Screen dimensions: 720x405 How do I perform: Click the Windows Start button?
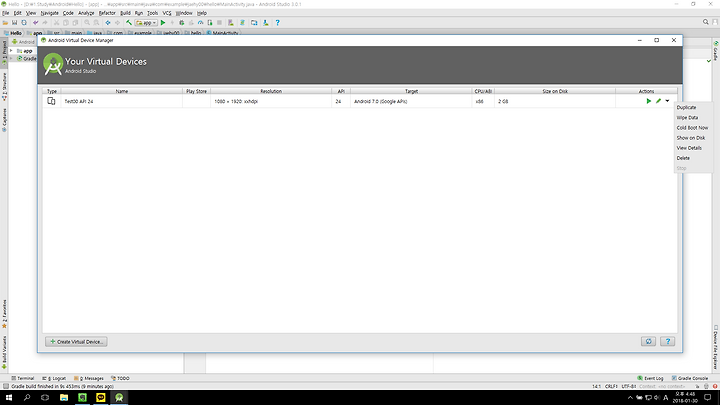[x=9, y=398]
